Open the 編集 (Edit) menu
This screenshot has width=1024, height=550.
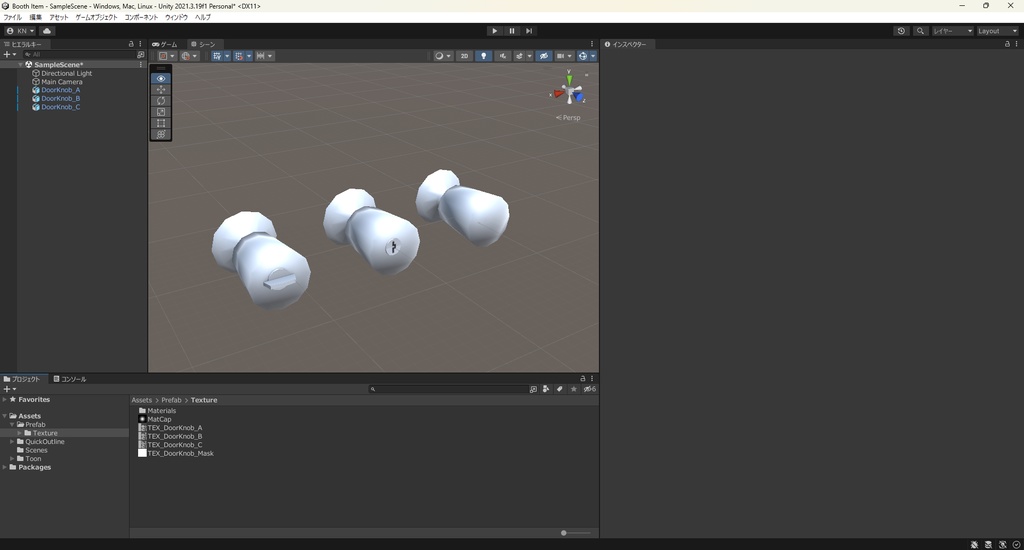pyautogui.click(x=35, y=17)
